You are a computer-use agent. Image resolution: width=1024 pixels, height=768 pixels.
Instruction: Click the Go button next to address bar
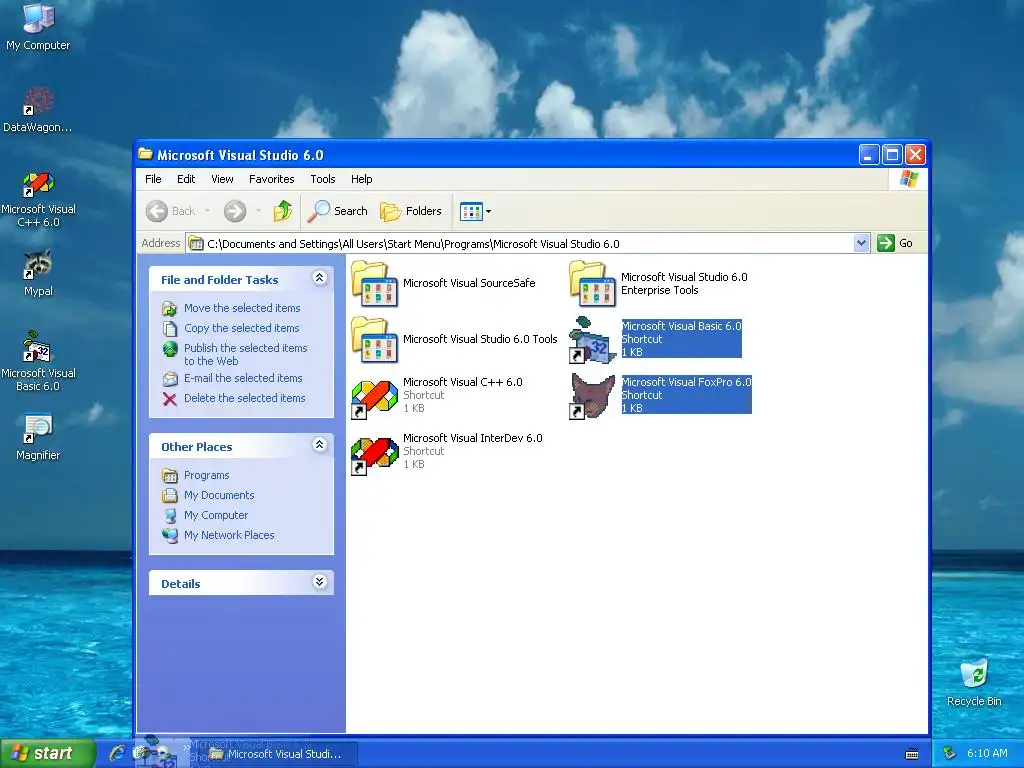[896, 244]
